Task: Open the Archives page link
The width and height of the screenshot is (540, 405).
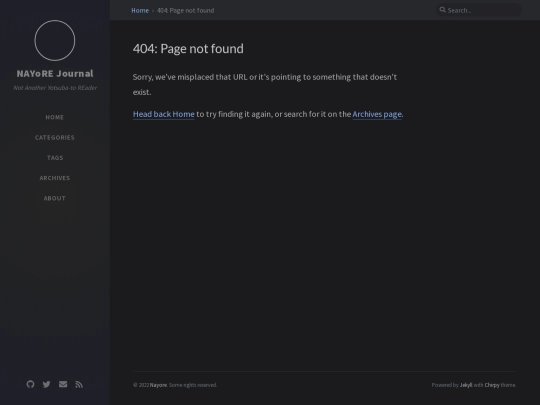Action: tap(377, 114)
